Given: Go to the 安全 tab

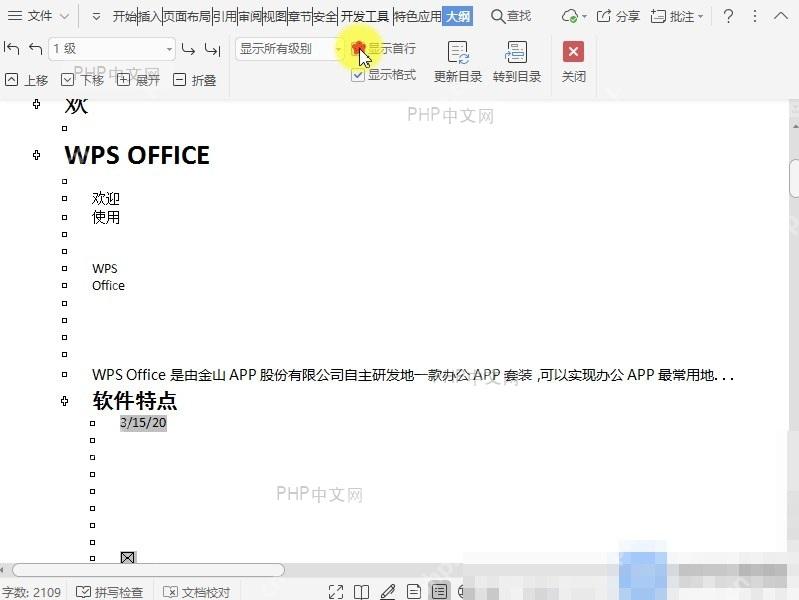Looking at the screenshot, I should (325, 16).
